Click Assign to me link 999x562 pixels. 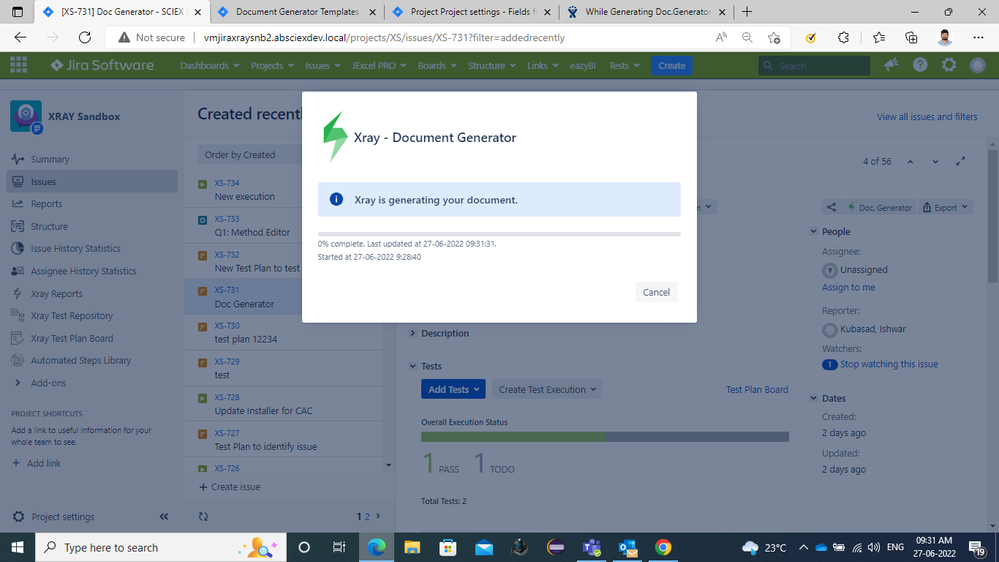click(x=848, y=287)
